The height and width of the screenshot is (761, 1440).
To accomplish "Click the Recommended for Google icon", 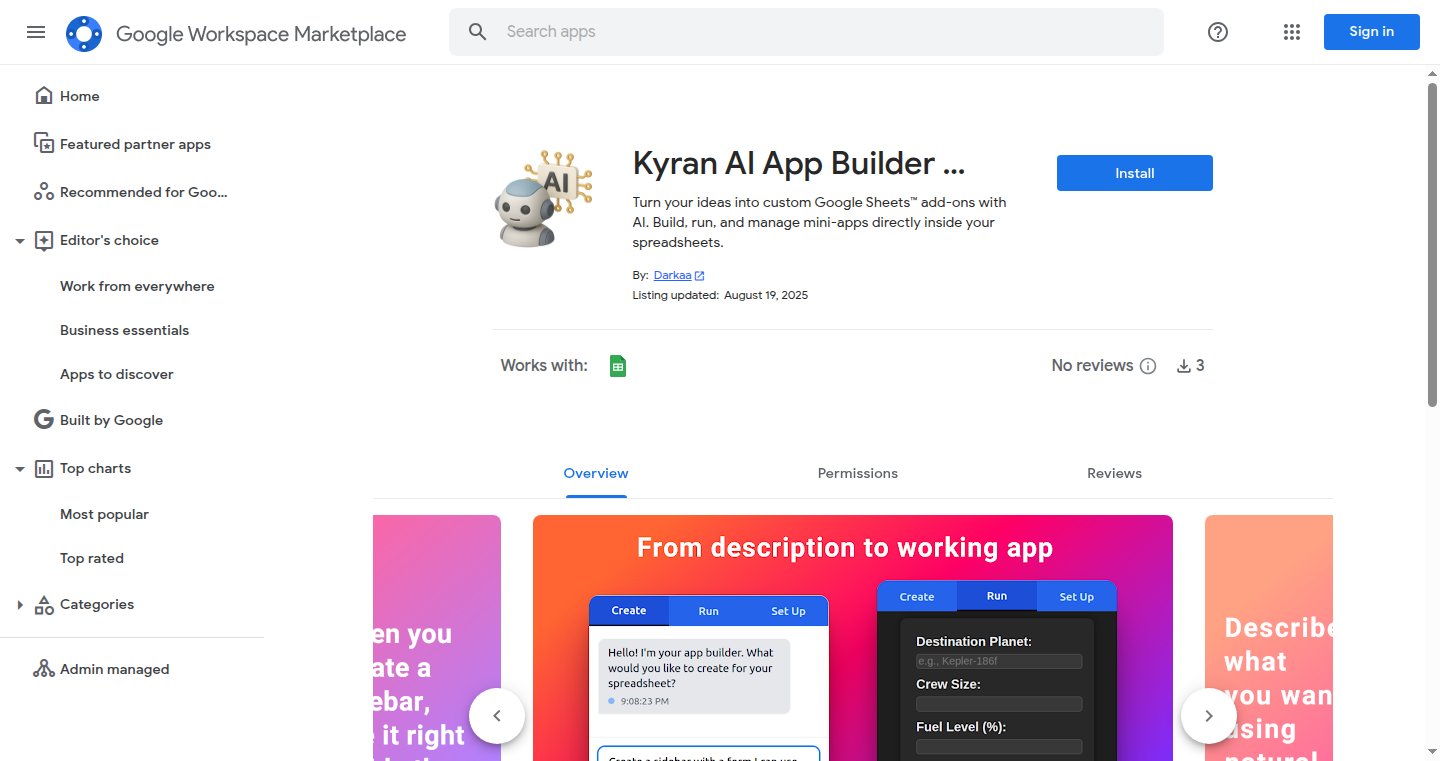I will point(44,192).
